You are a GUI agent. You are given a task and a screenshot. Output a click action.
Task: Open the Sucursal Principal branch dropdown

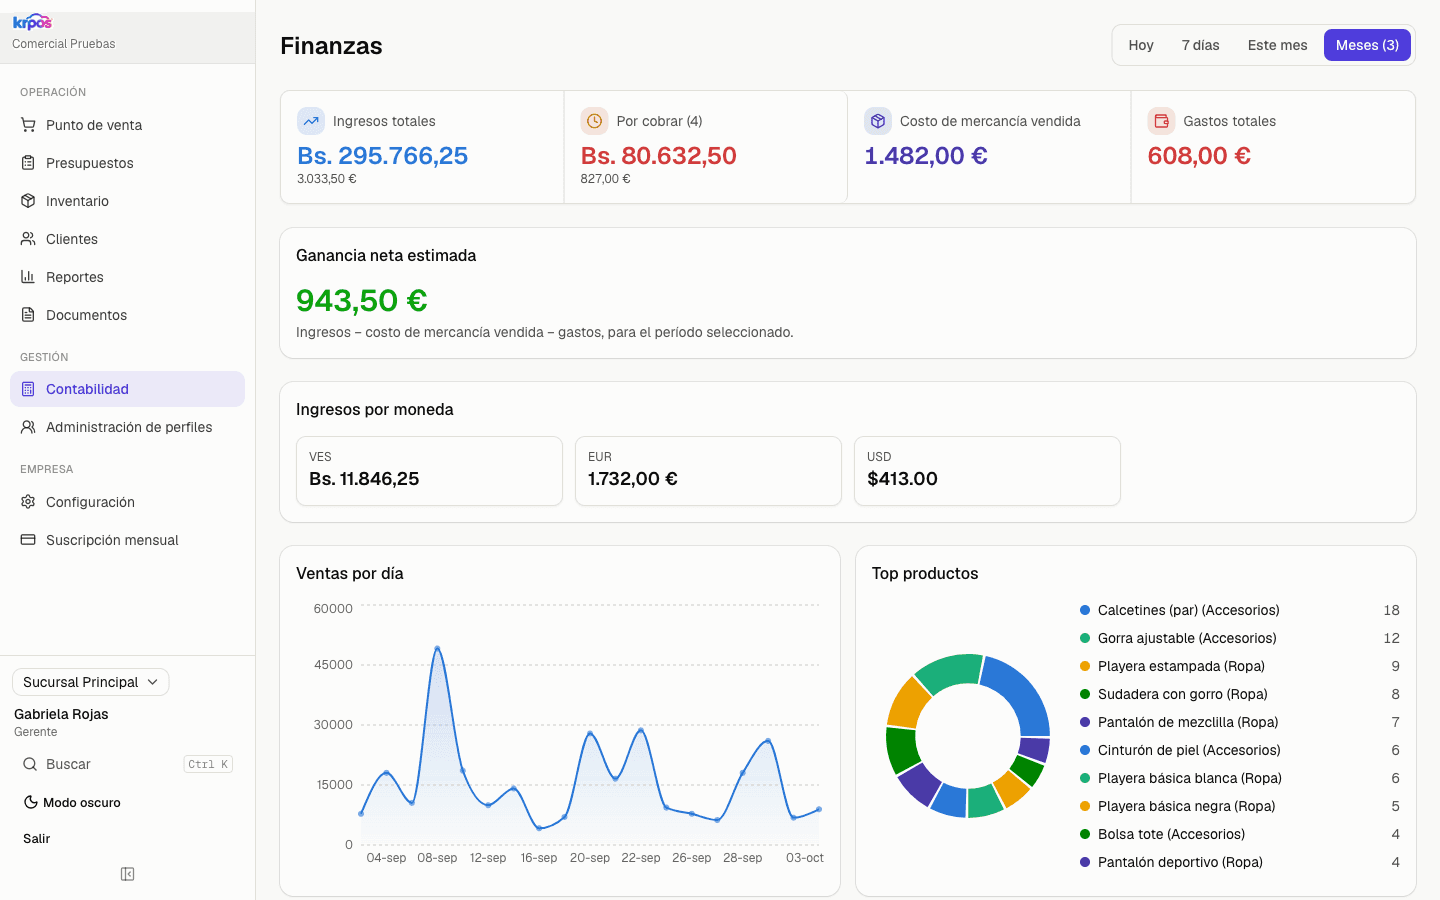click(x=91, y=682)
